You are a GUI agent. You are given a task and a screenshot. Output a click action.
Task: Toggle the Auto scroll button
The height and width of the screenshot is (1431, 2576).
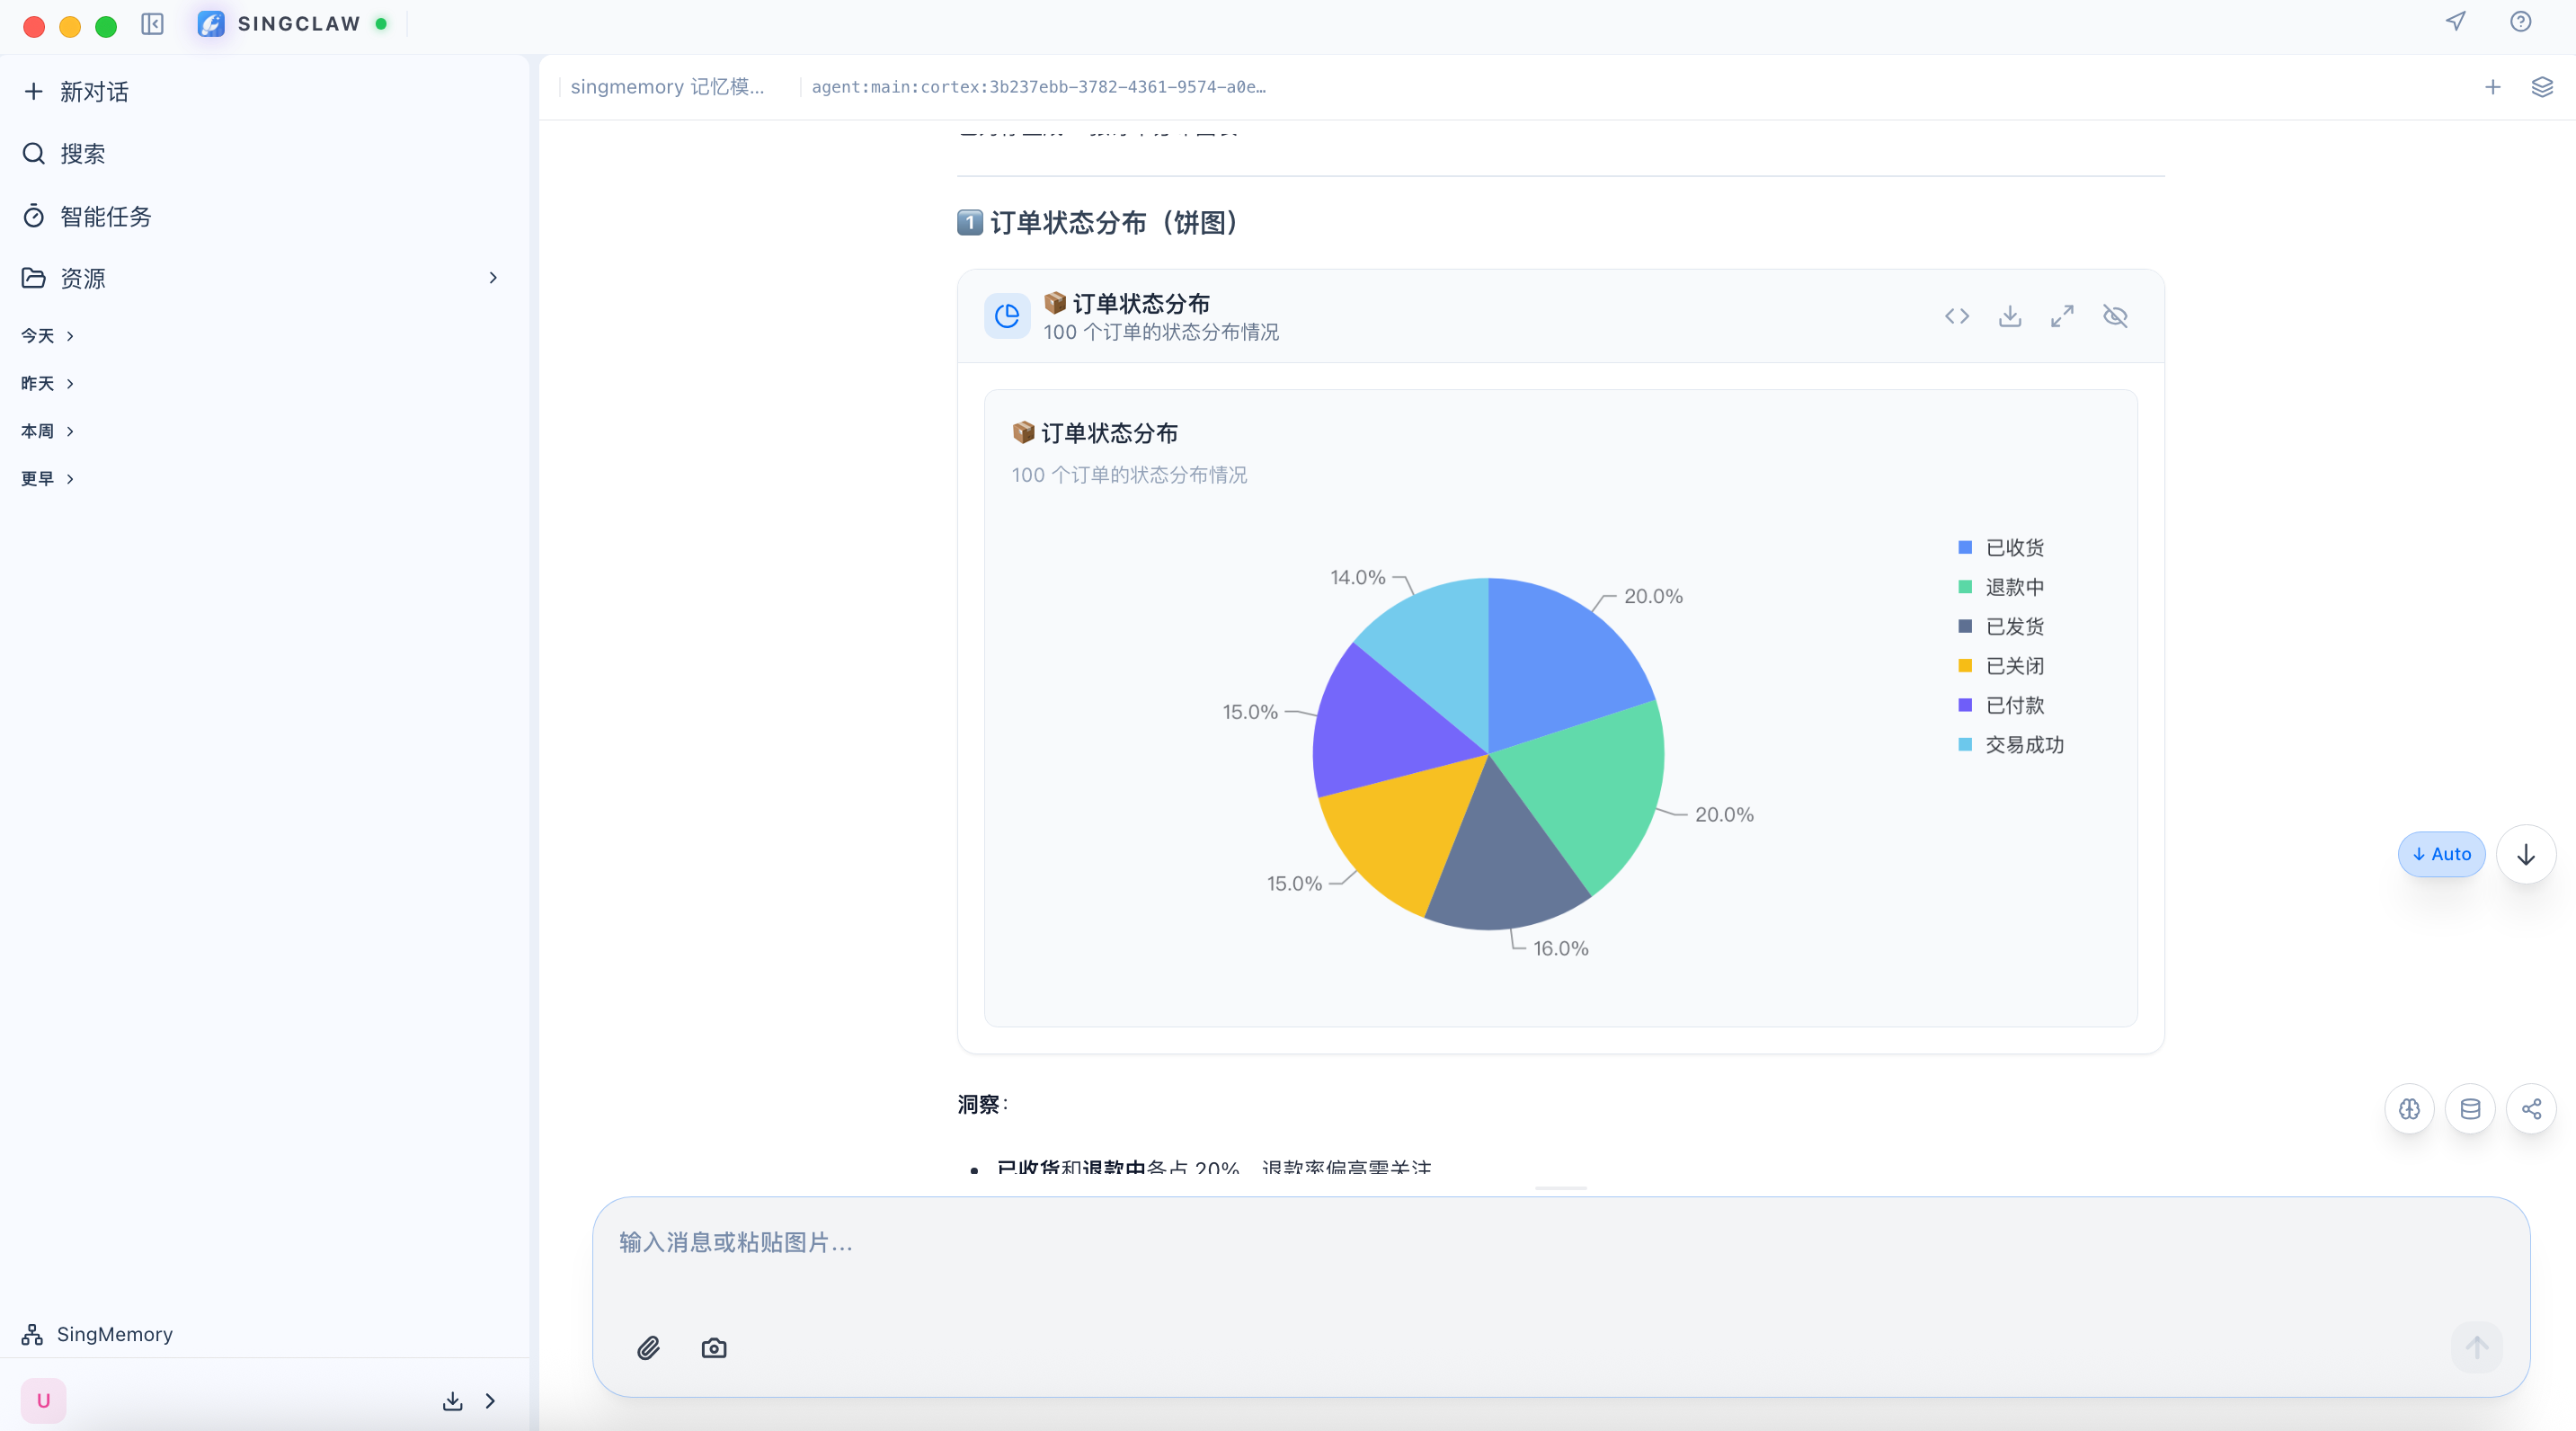(x=2441, y=854)
